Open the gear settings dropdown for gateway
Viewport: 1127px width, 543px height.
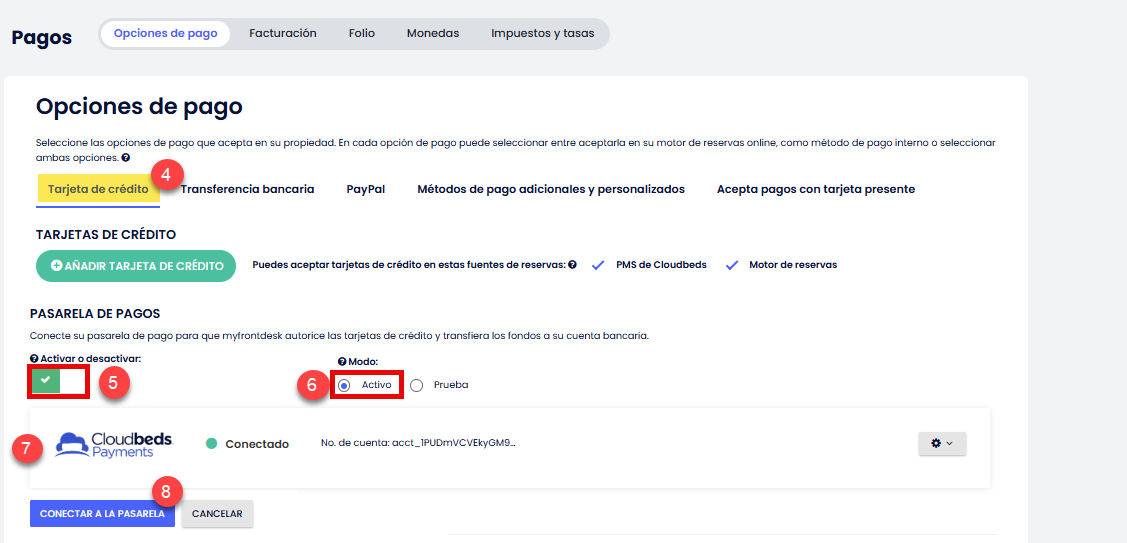point(941,443)
